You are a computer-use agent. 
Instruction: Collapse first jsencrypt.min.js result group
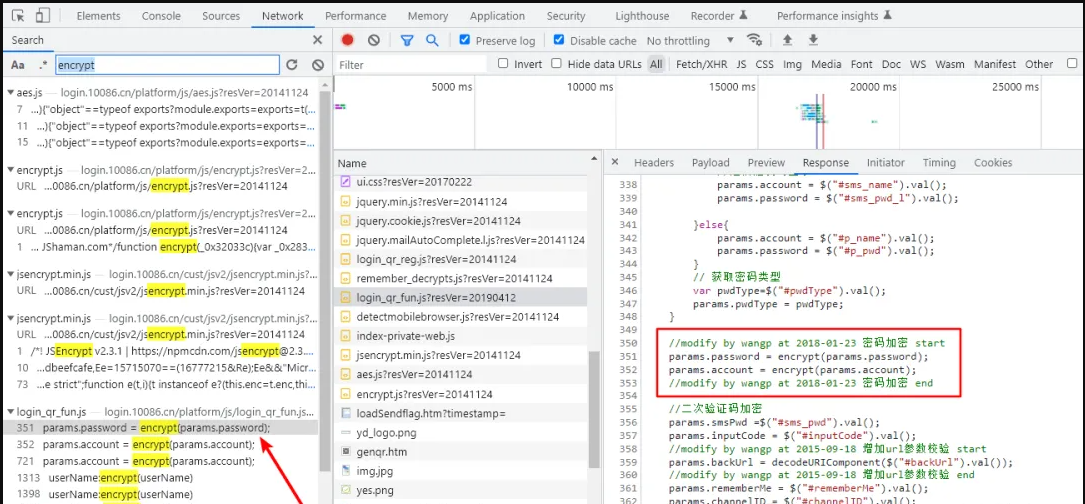point(10,274)
